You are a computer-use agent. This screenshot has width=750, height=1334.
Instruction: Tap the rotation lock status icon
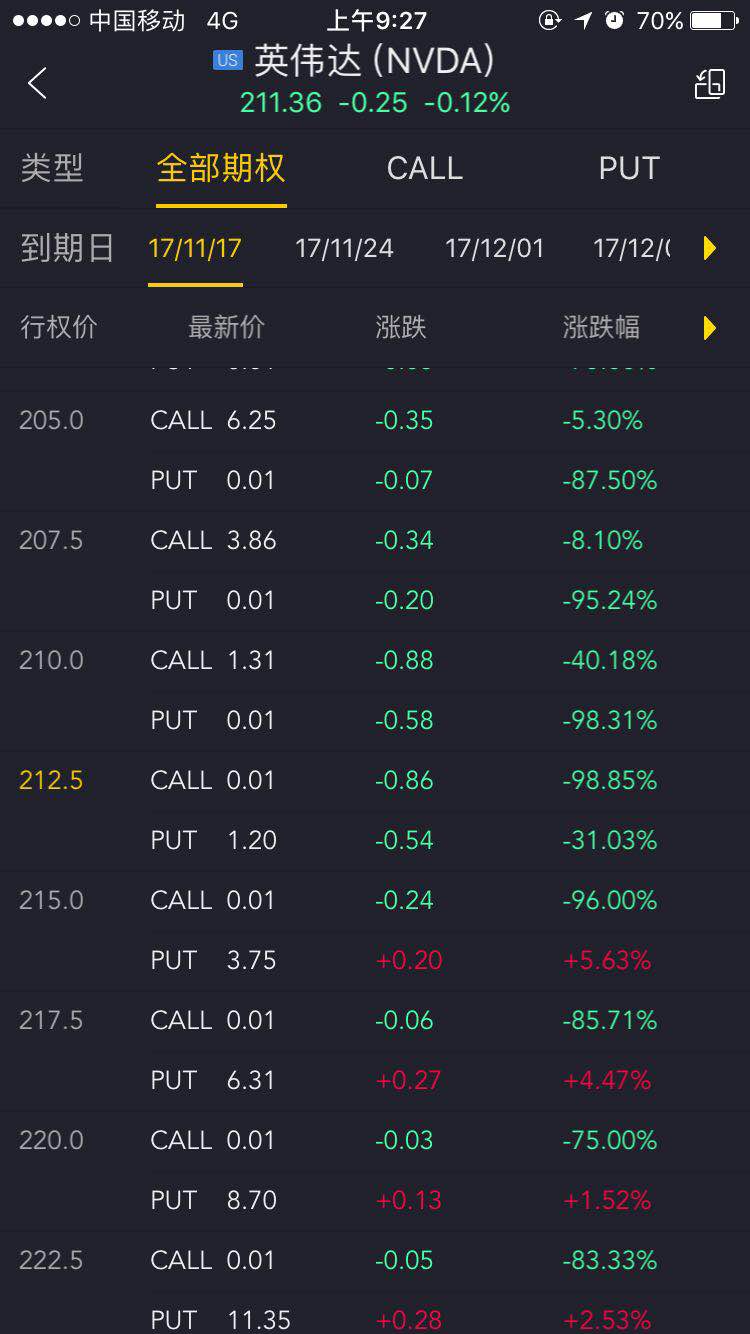click(550, 20)
